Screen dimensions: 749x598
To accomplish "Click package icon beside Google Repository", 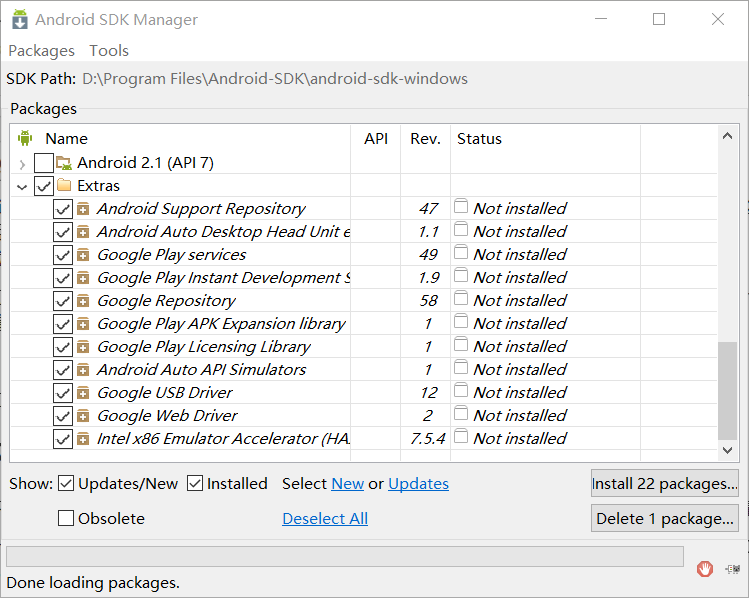I will click(x=83, y=300).
